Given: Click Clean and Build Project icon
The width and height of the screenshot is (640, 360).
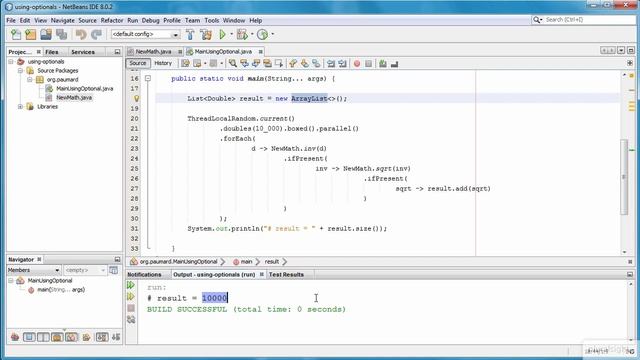Looking at the screenshot, I should (x=206, y=35).
